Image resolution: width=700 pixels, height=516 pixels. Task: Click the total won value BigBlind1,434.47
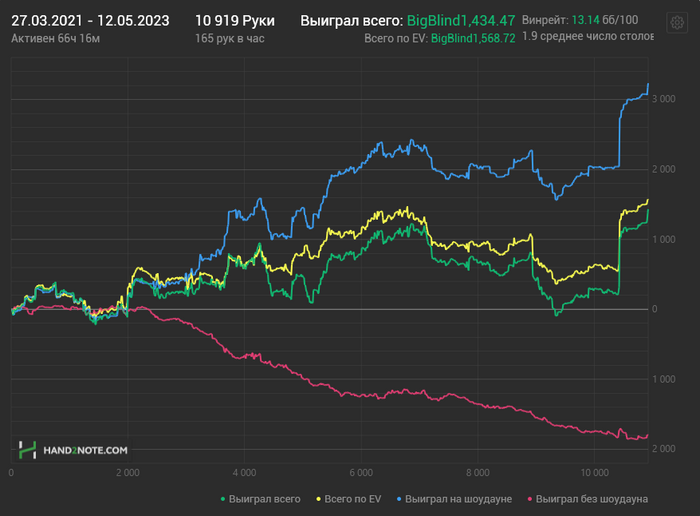pyautogui.click(x=461, y=21)
